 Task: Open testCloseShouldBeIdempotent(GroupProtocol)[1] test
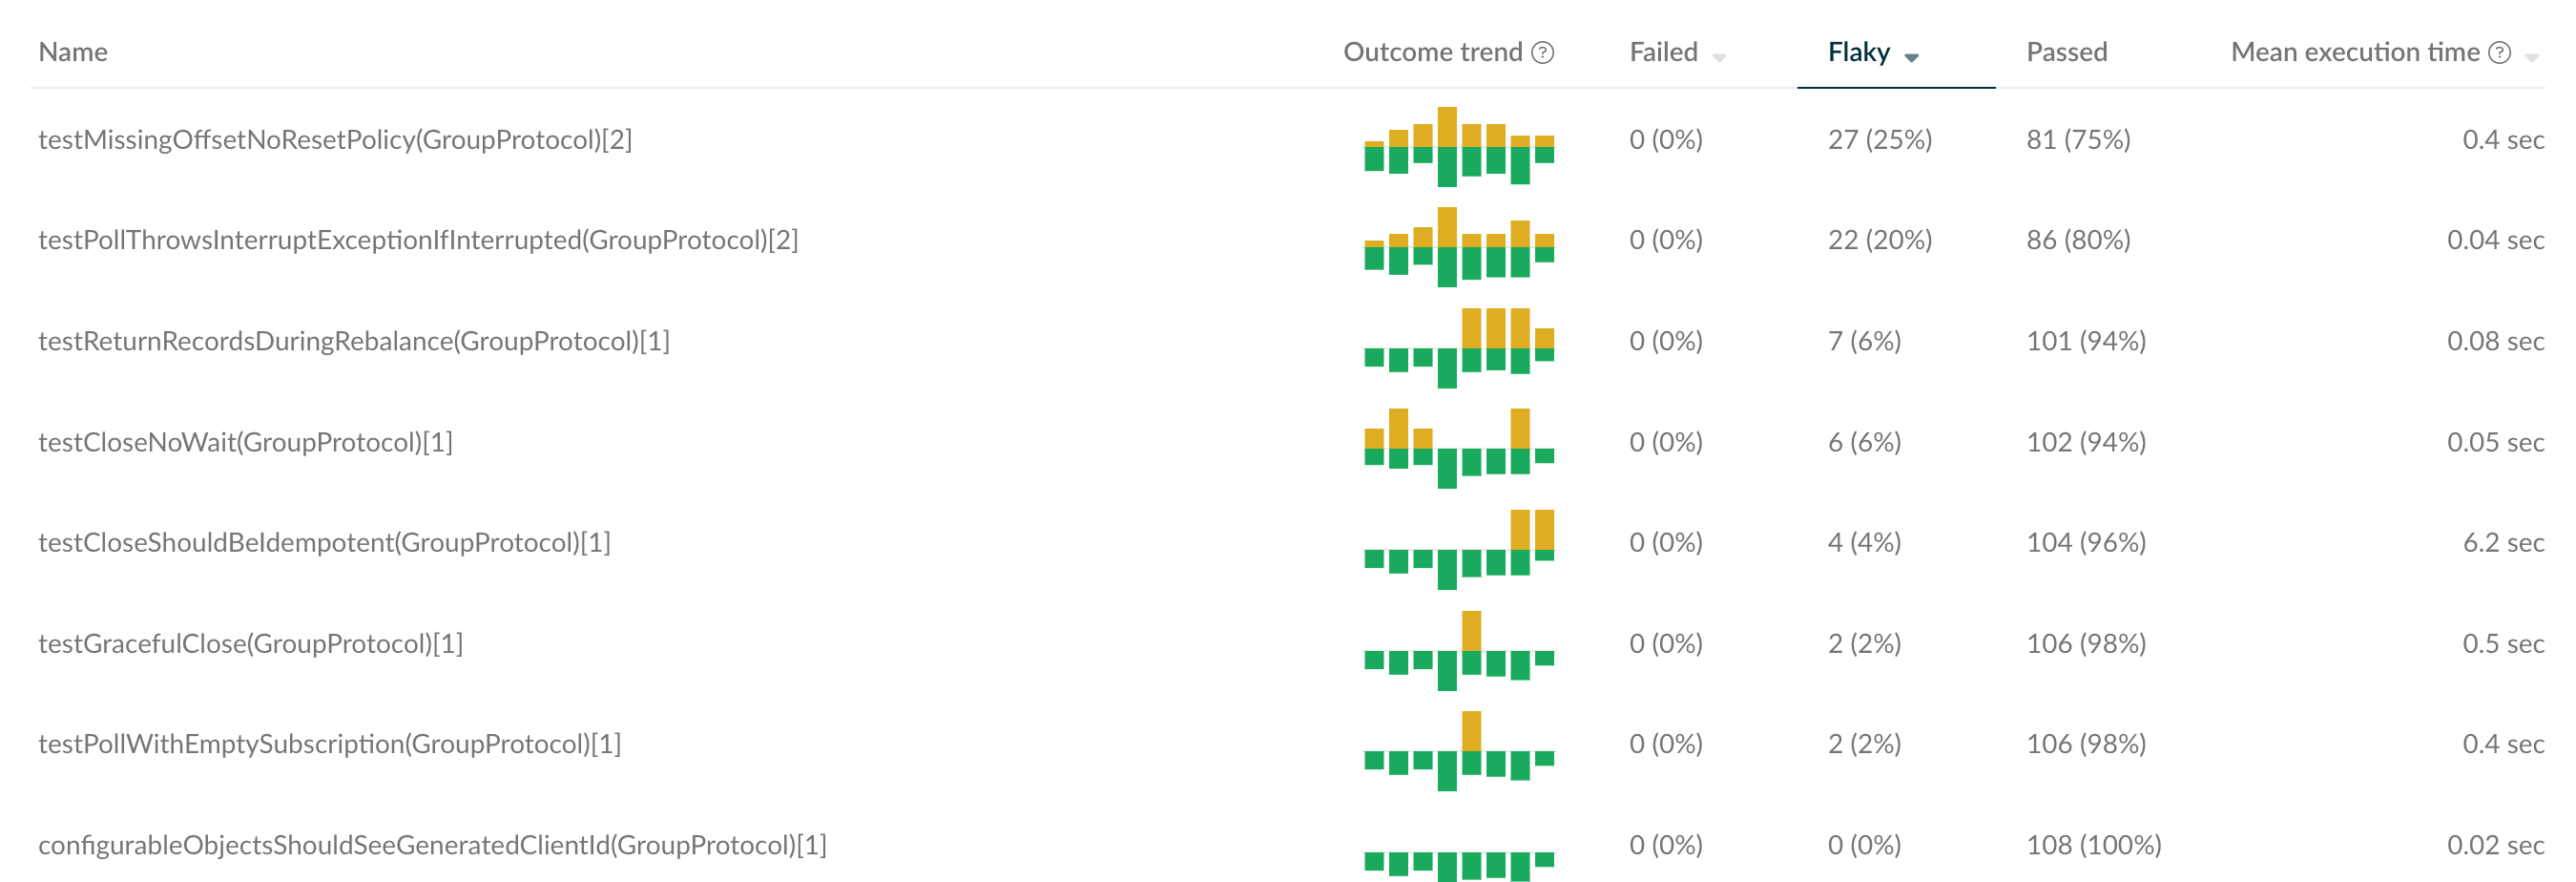coord(324,543)
